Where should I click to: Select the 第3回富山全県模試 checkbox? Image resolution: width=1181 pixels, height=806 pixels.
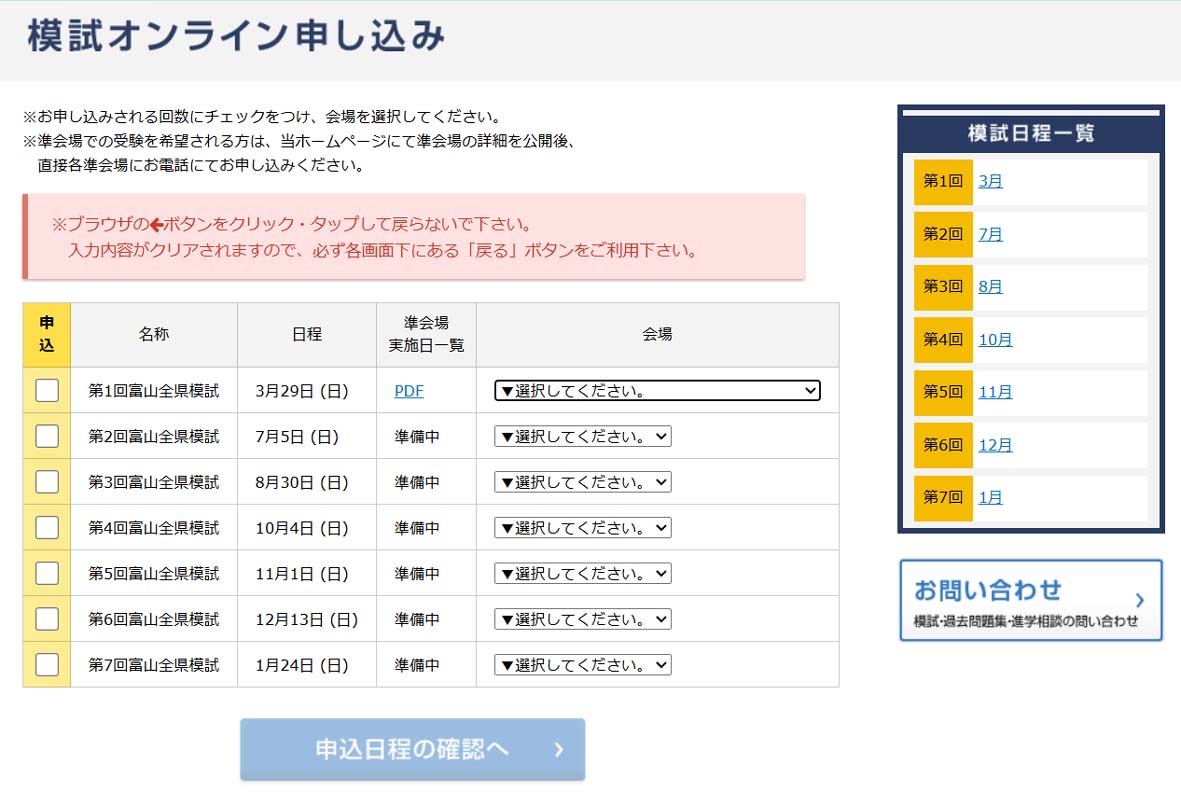point(47,482)
